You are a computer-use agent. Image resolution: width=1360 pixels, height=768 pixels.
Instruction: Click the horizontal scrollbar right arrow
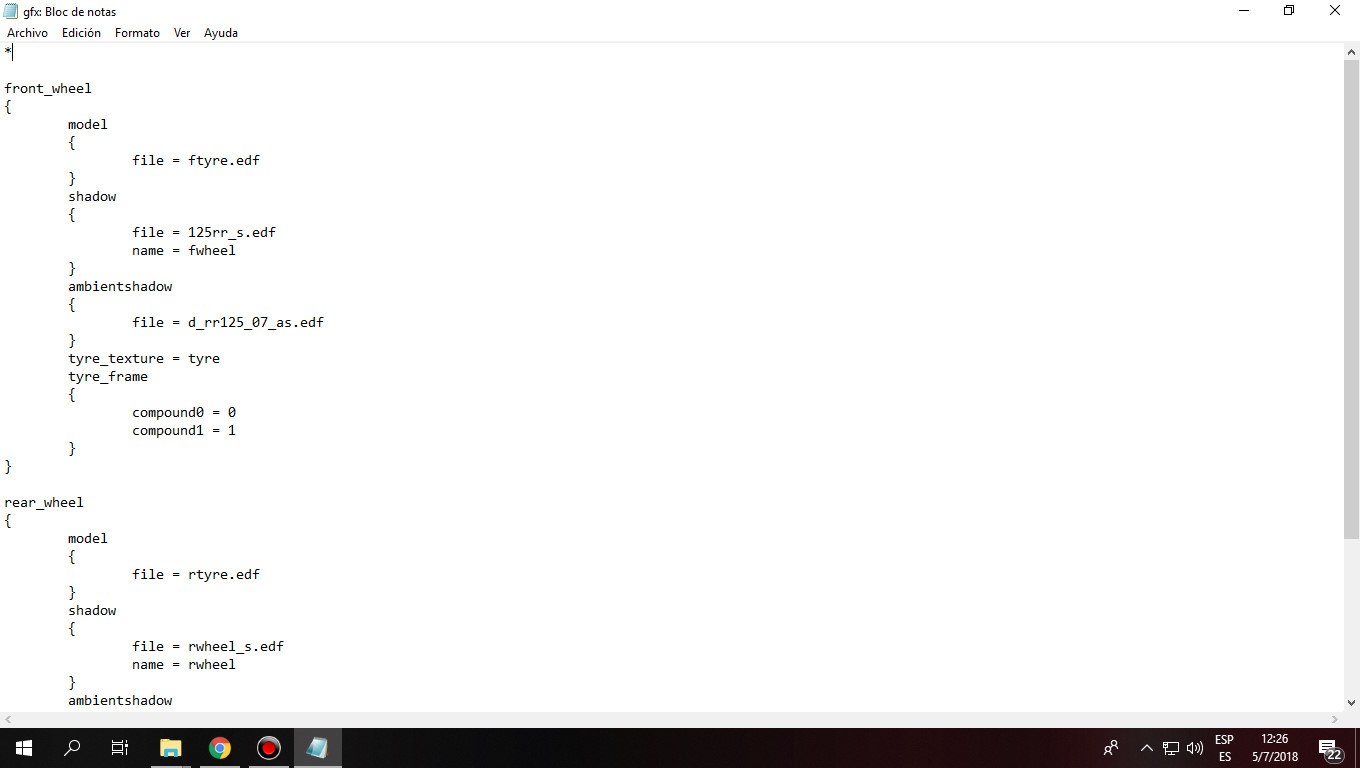tap(1335, 719)
